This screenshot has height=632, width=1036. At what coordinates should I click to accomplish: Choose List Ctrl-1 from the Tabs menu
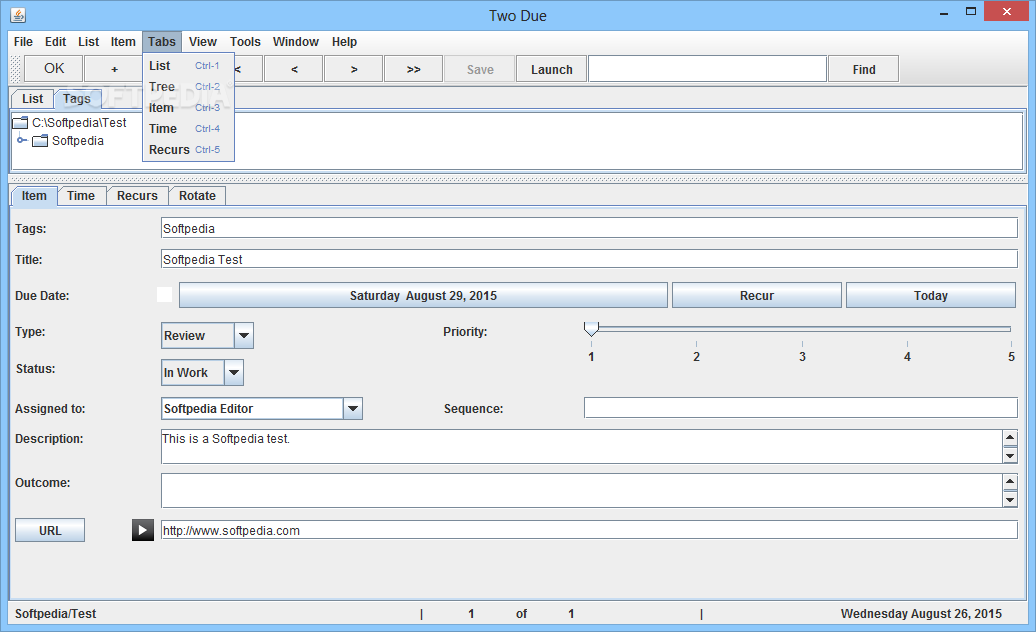[188, 65]
